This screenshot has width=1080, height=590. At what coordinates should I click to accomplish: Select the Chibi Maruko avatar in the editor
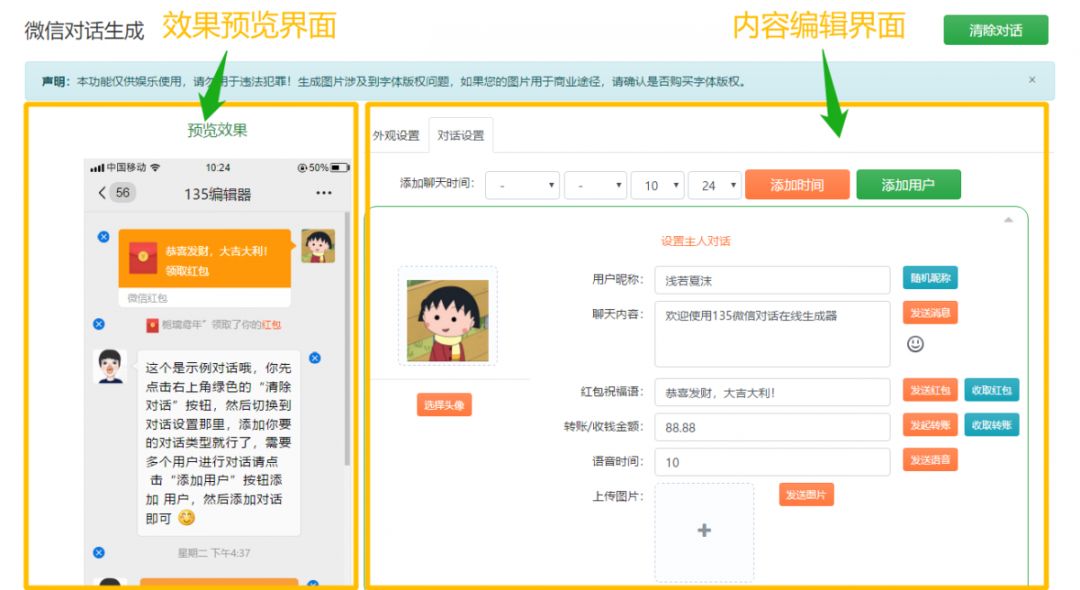[x=448, y=320]
